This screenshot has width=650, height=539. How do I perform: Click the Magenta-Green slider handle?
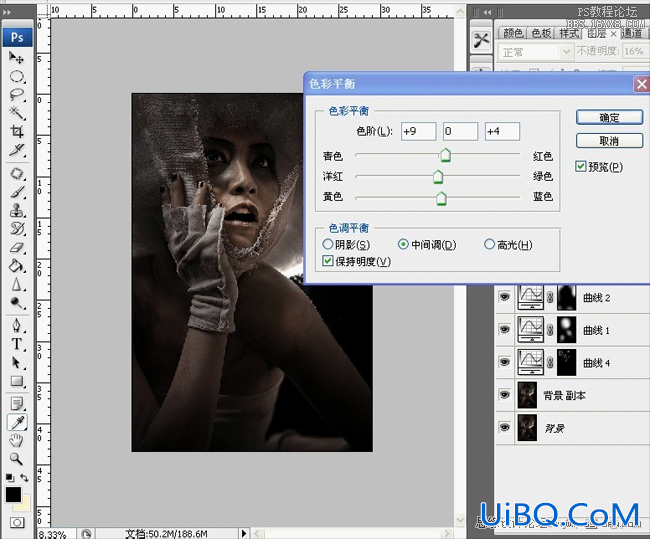(438, 176)
